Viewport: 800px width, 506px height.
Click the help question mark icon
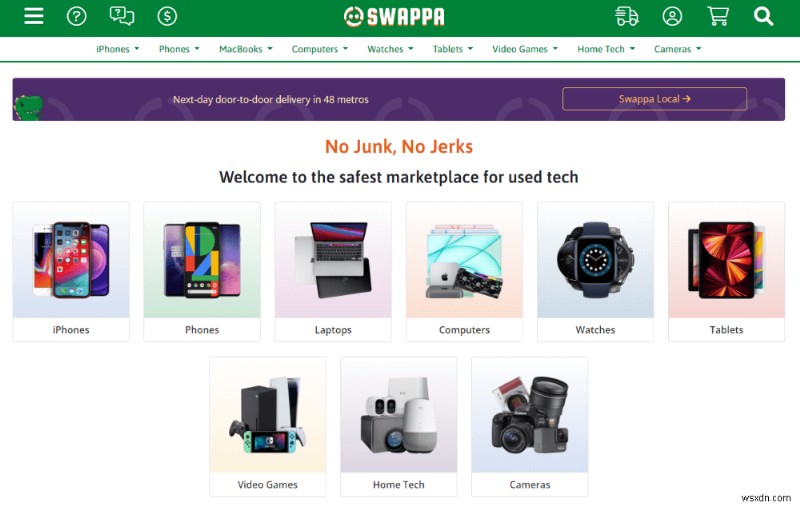click(77, 16)
